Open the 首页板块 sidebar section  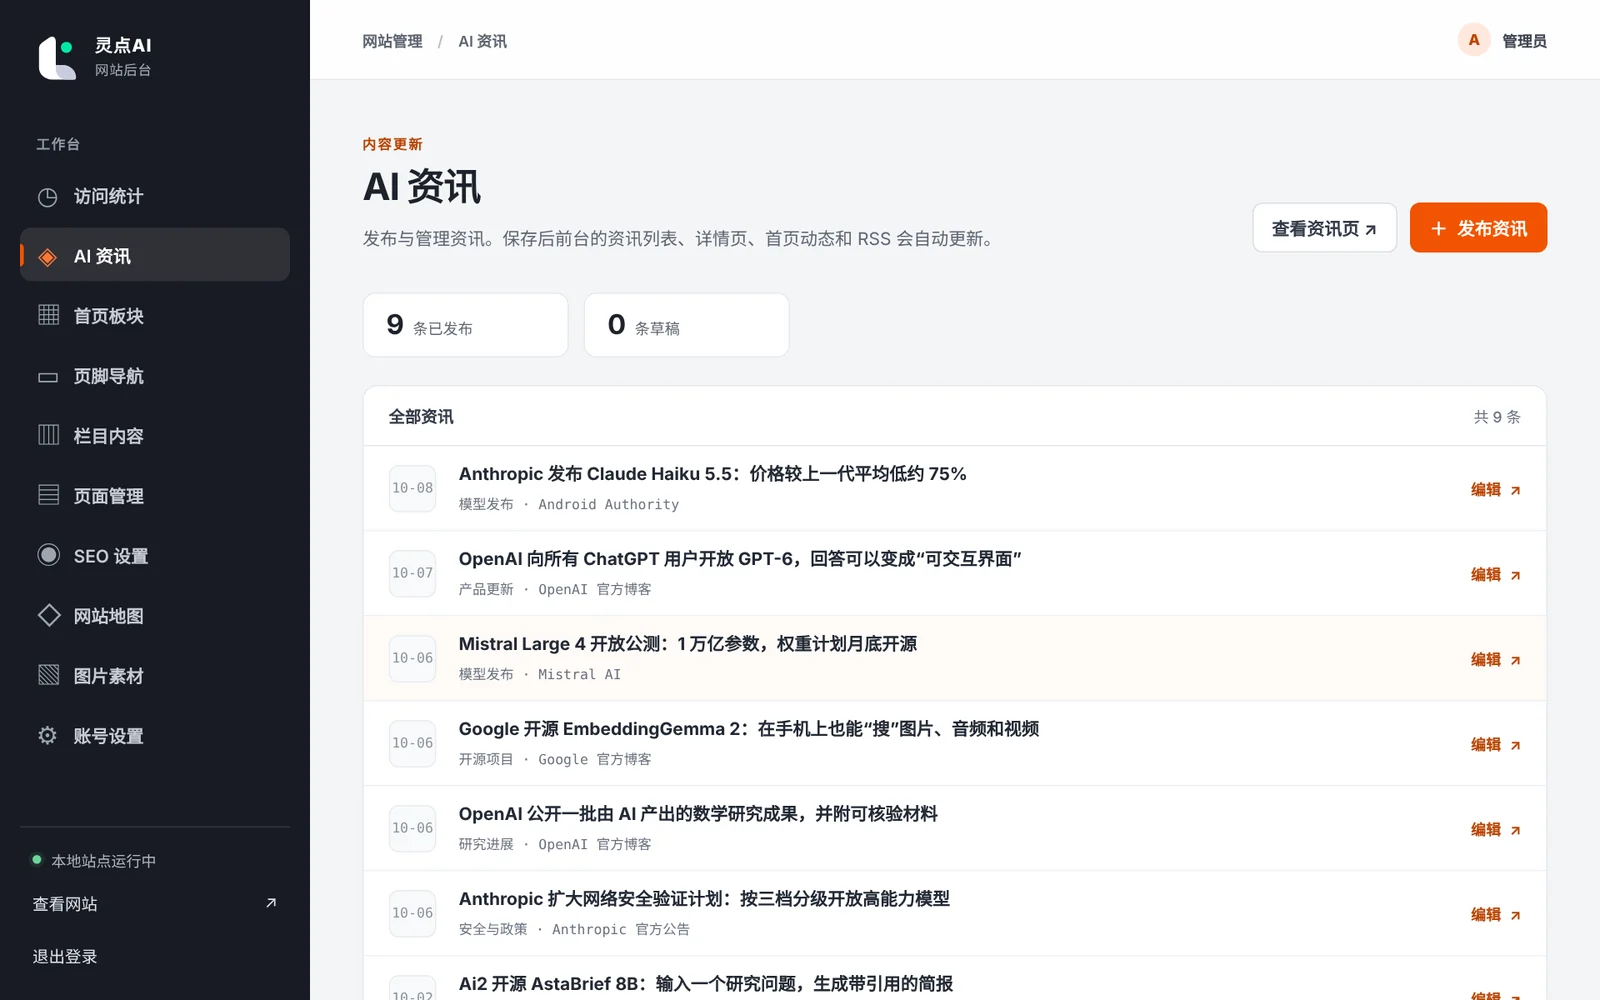[155, 316]
